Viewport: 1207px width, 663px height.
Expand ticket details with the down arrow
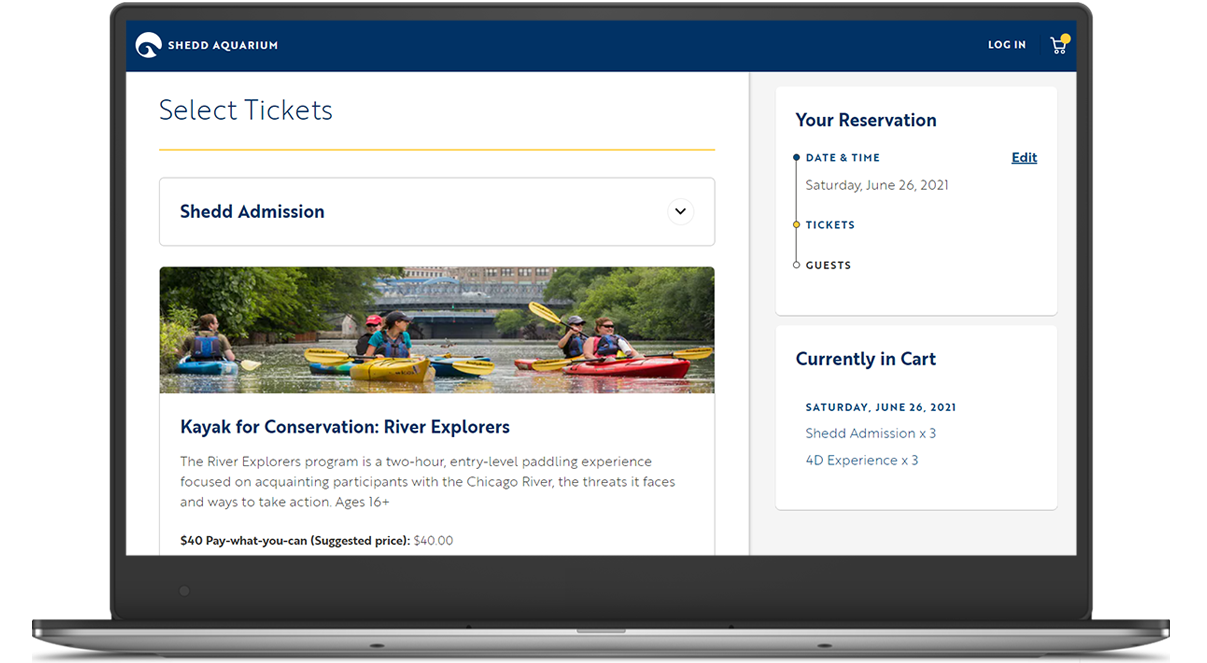coord(681,211)
